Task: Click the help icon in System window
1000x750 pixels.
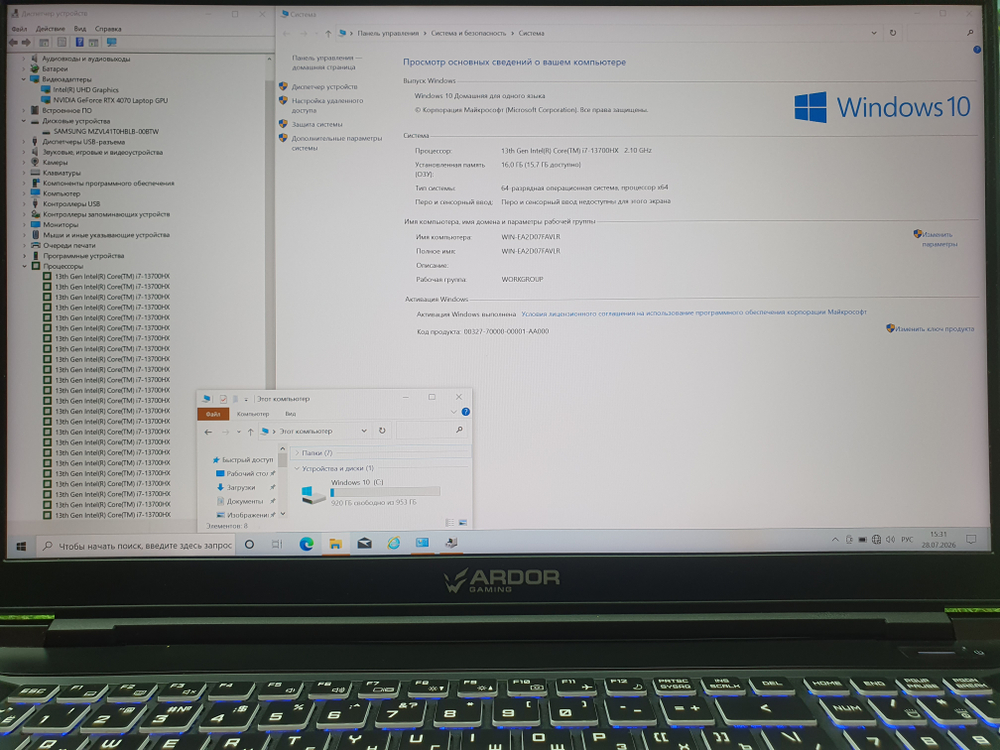Action: (976, 50)
